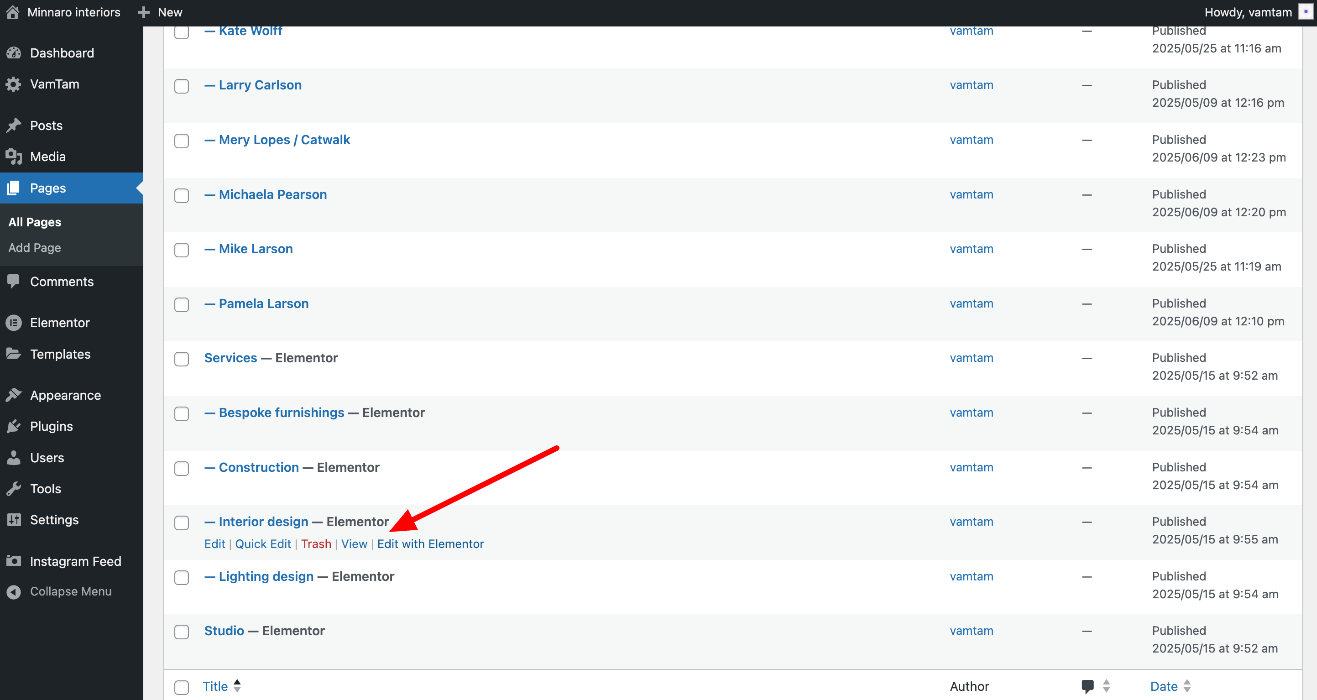The width and height of the screenshot is (1317, 700).
Task: Click the plus icon next to New
Action: 143,12
